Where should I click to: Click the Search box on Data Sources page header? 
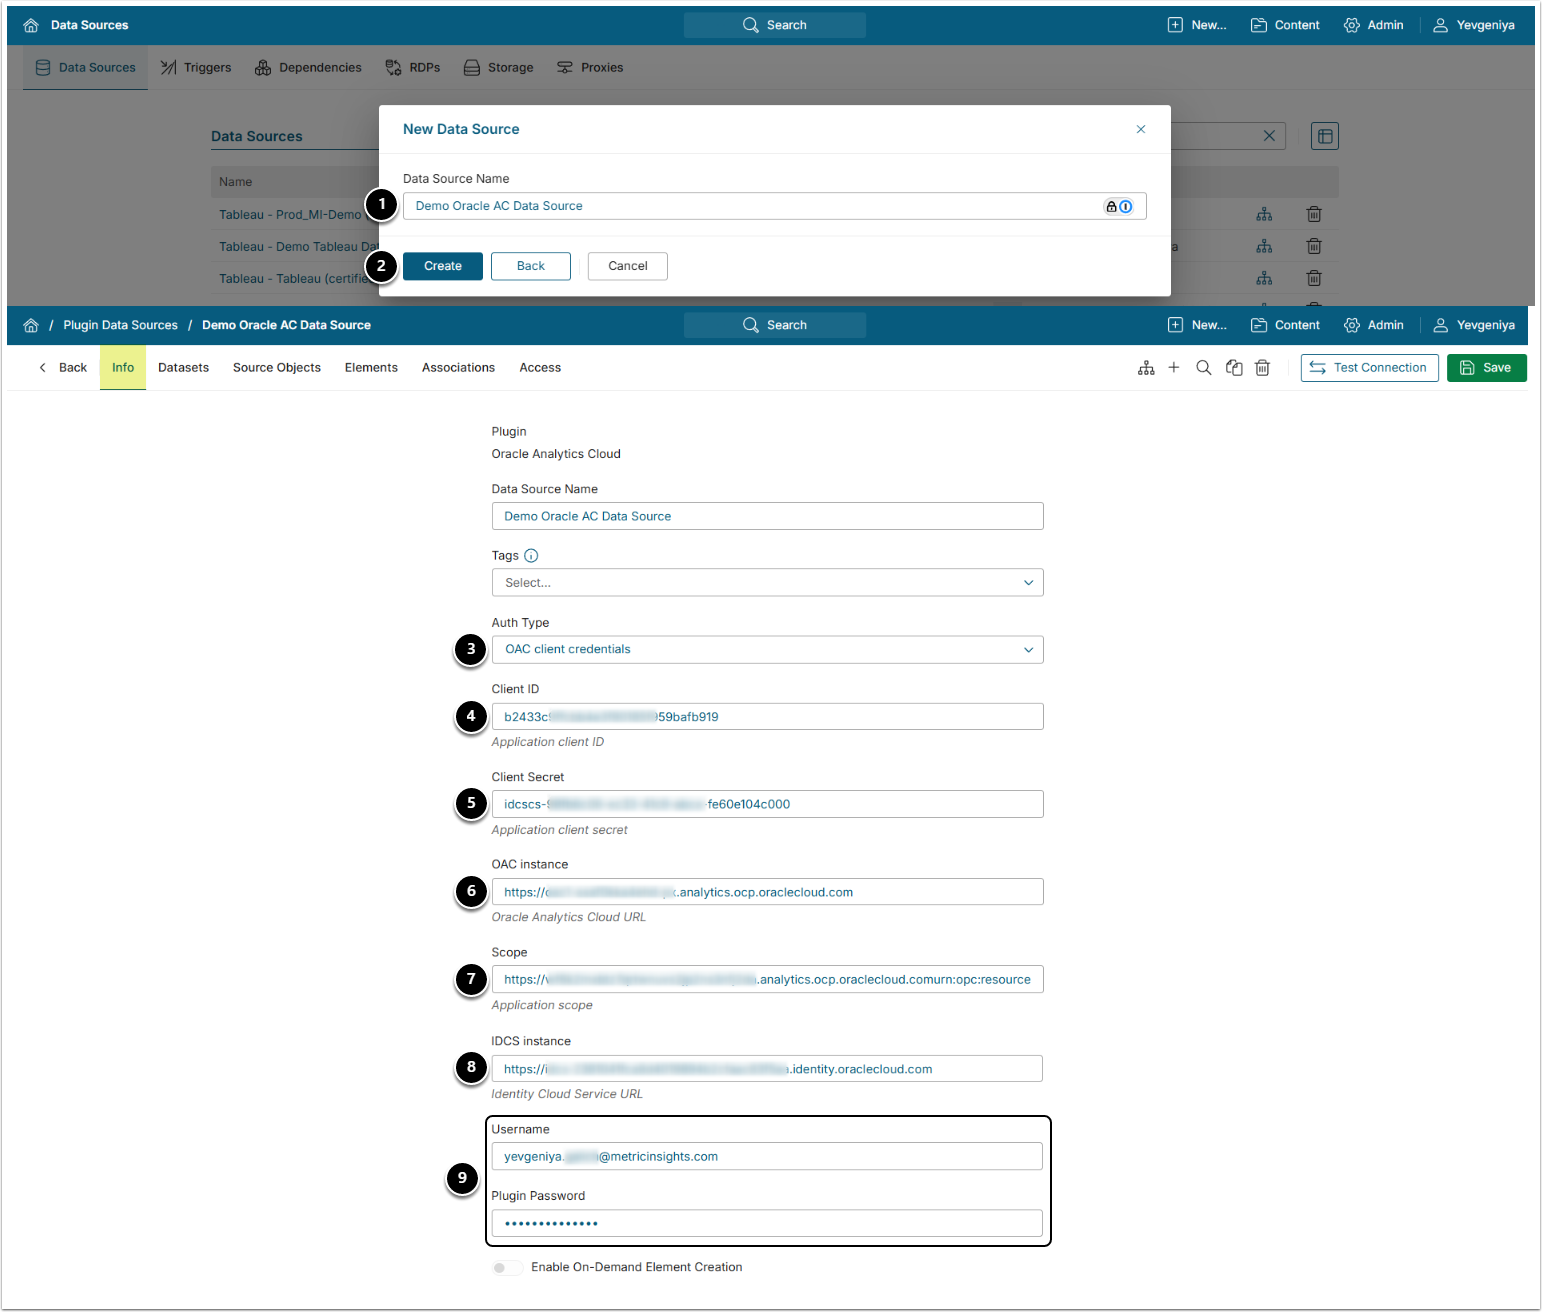[x=775, y=25]
